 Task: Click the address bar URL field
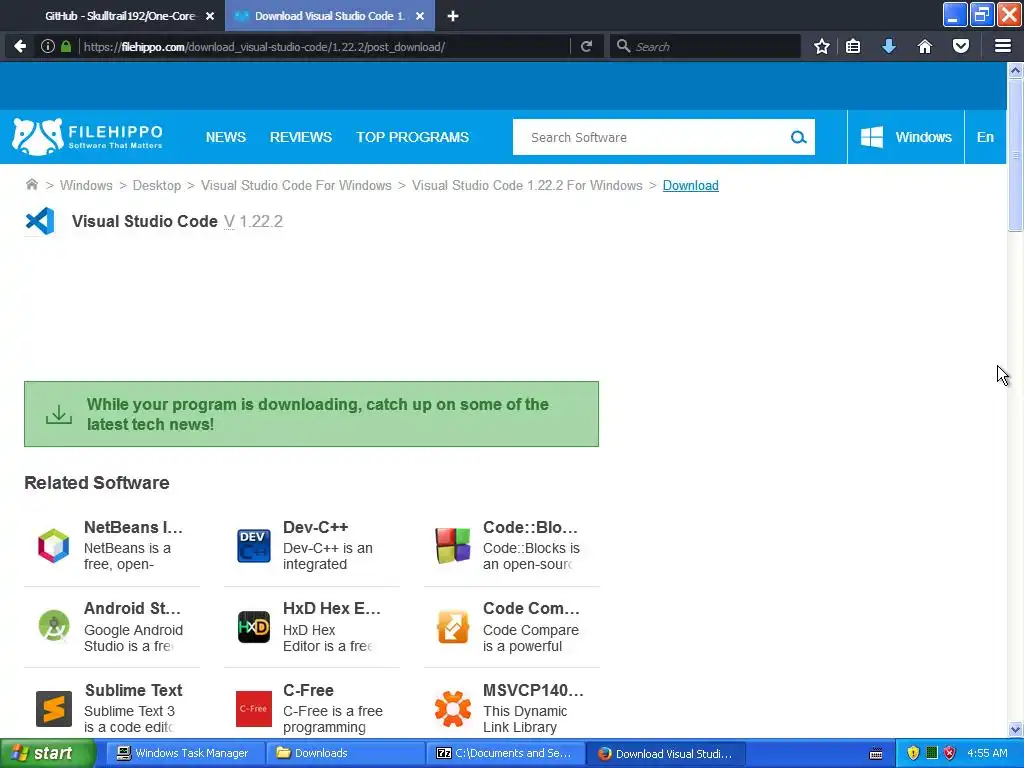pos(324,46)
